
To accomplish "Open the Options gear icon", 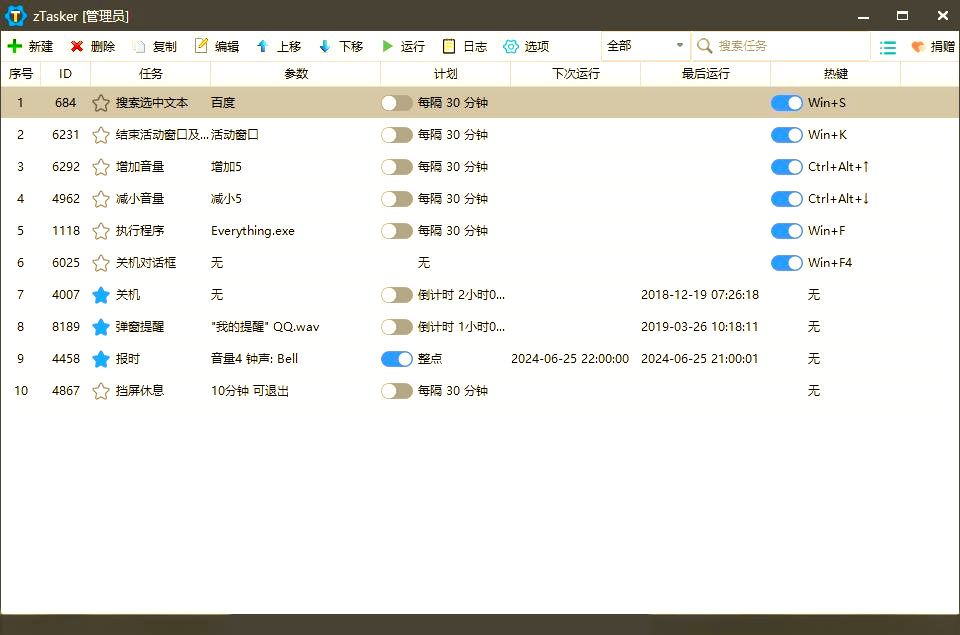I will pos(511,46).
